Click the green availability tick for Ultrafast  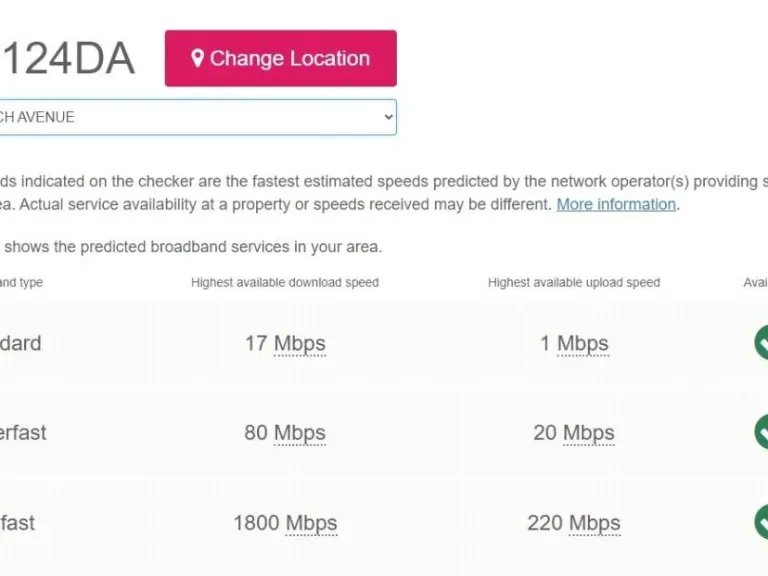[761, 522]
